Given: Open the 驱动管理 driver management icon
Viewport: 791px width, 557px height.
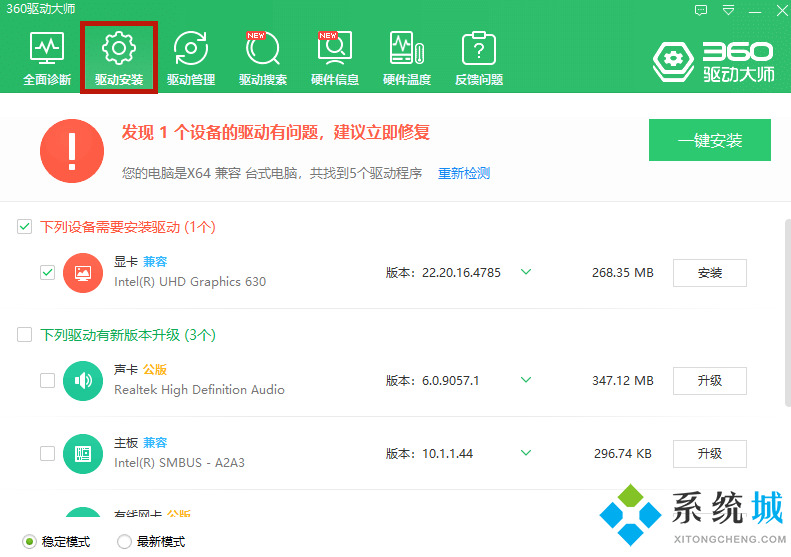Looking at the screenshot, I should (191, 58).
